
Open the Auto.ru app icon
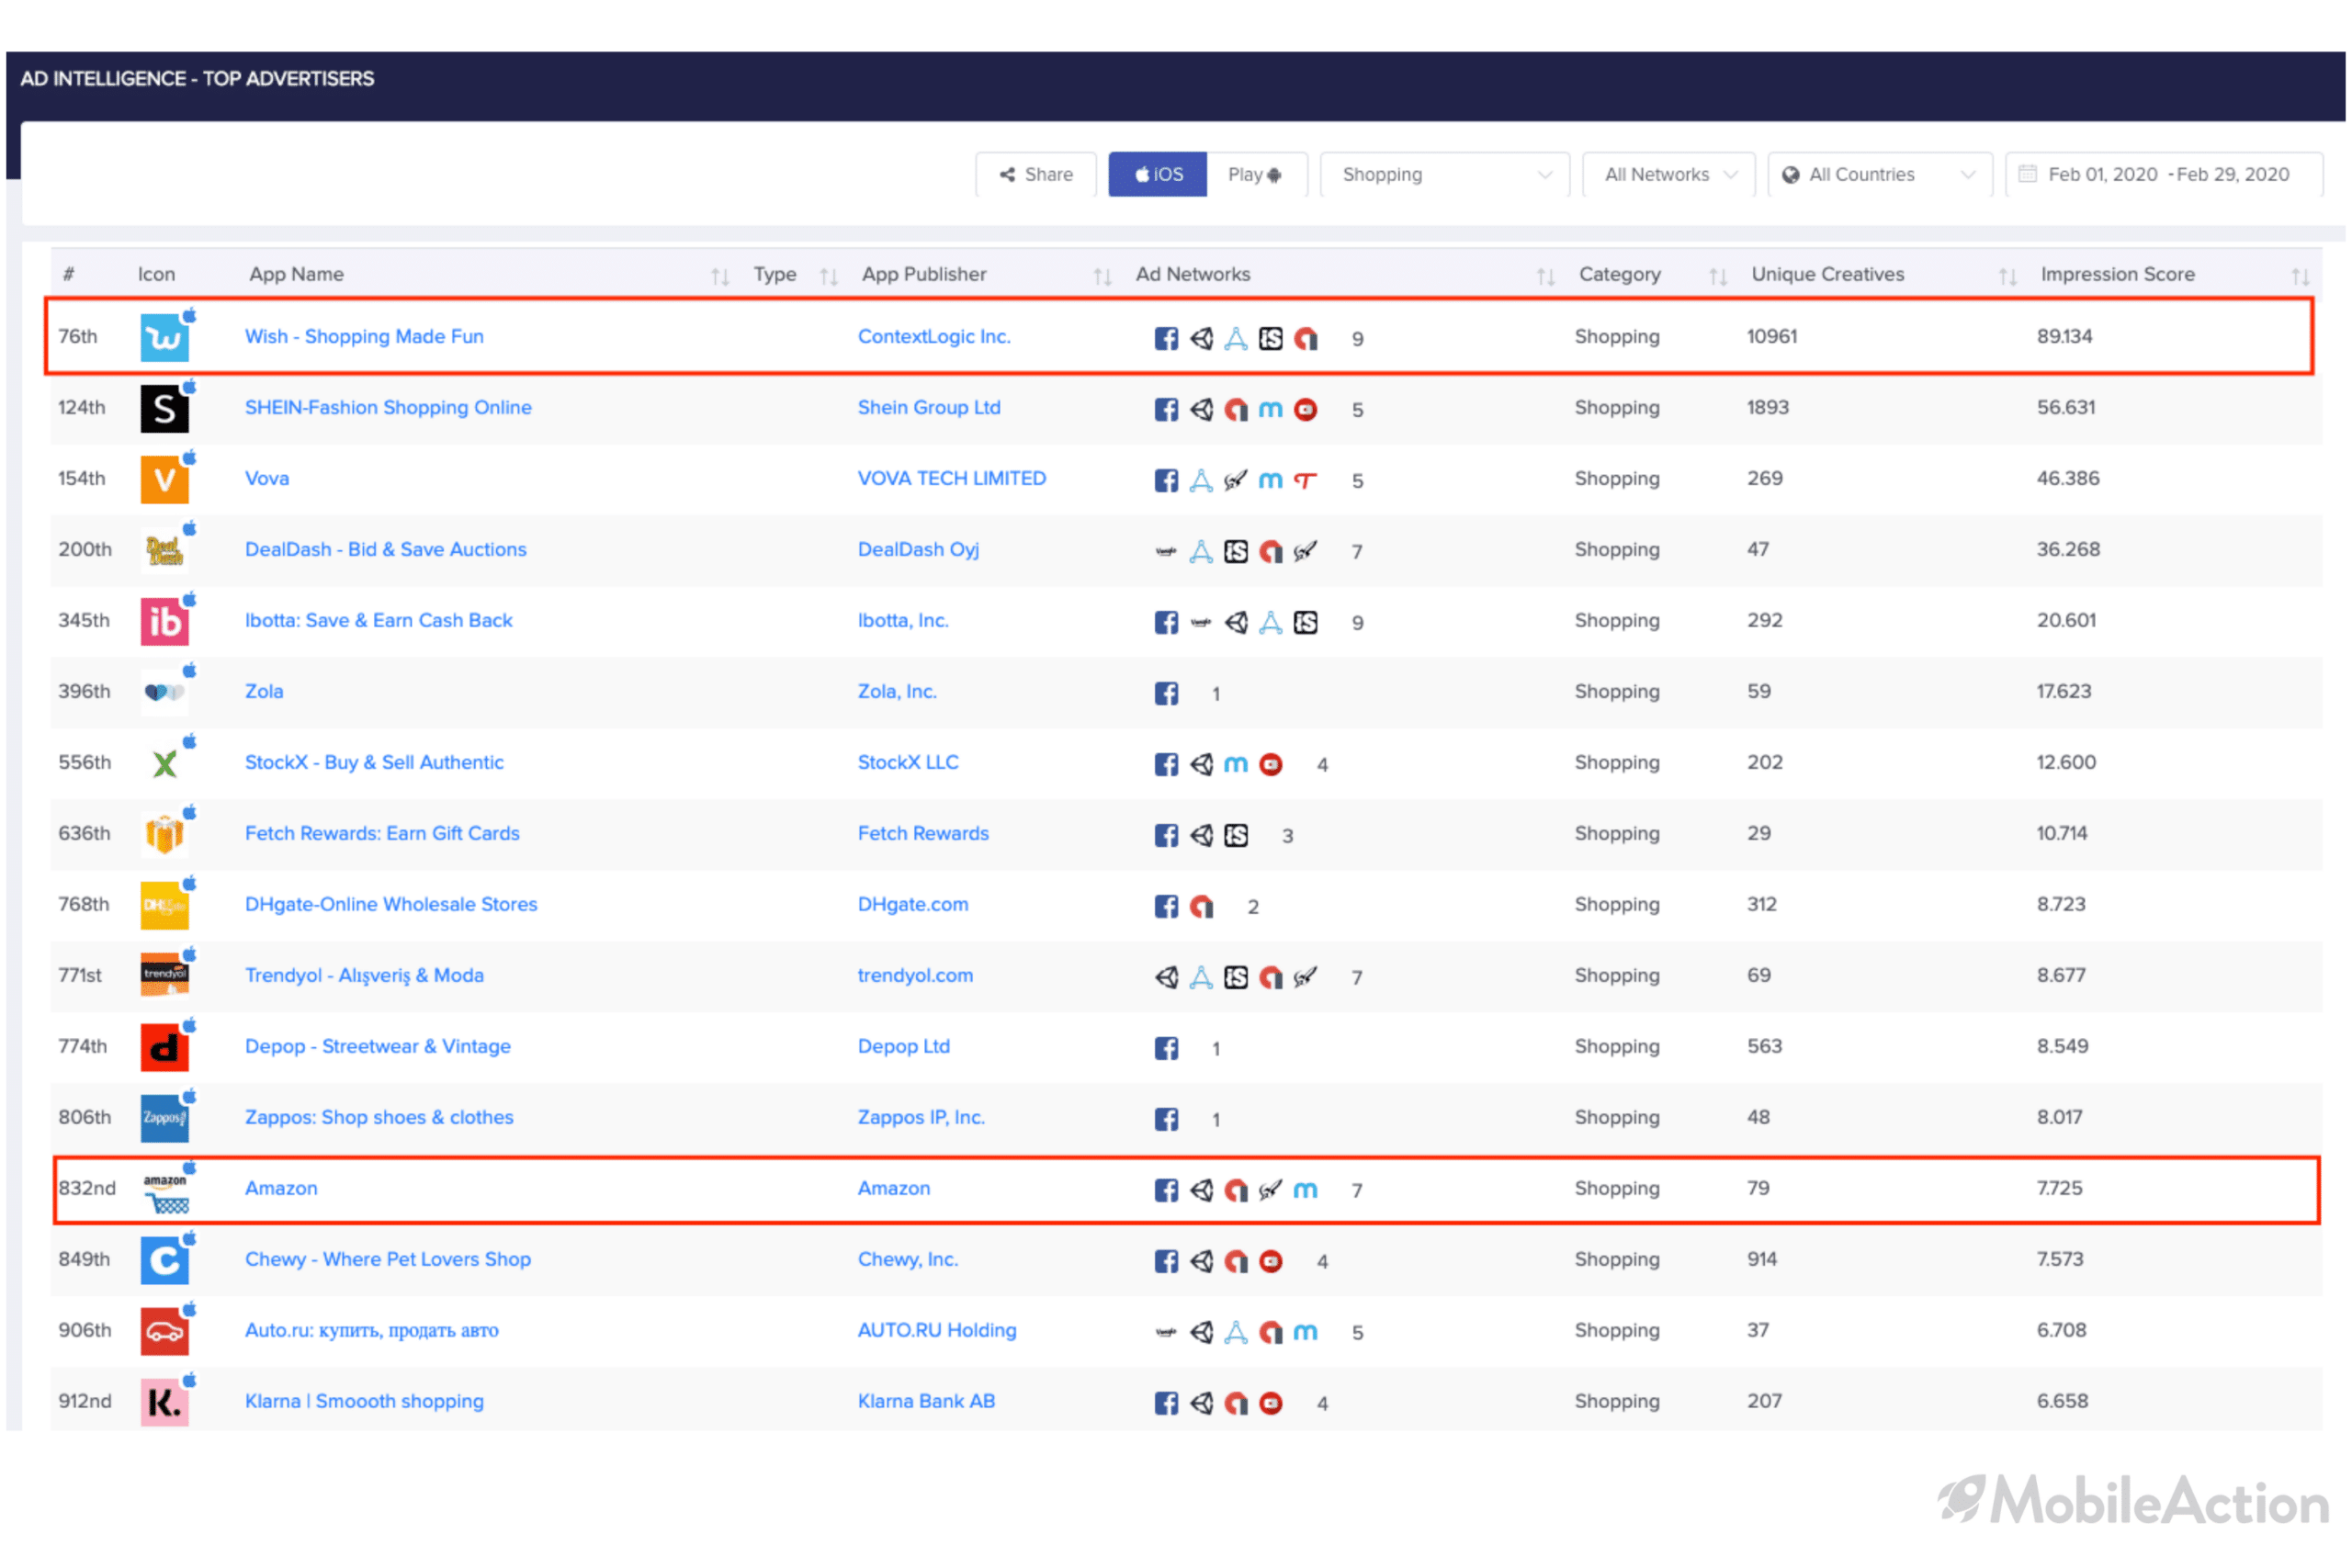click(x=165, y=1332)
